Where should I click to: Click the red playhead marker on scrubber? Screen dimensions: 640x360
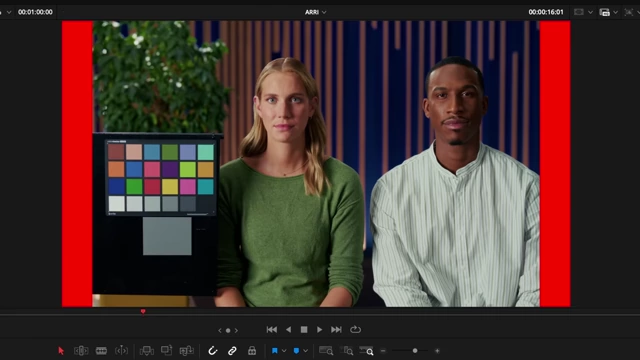click(x=143, y=311)
